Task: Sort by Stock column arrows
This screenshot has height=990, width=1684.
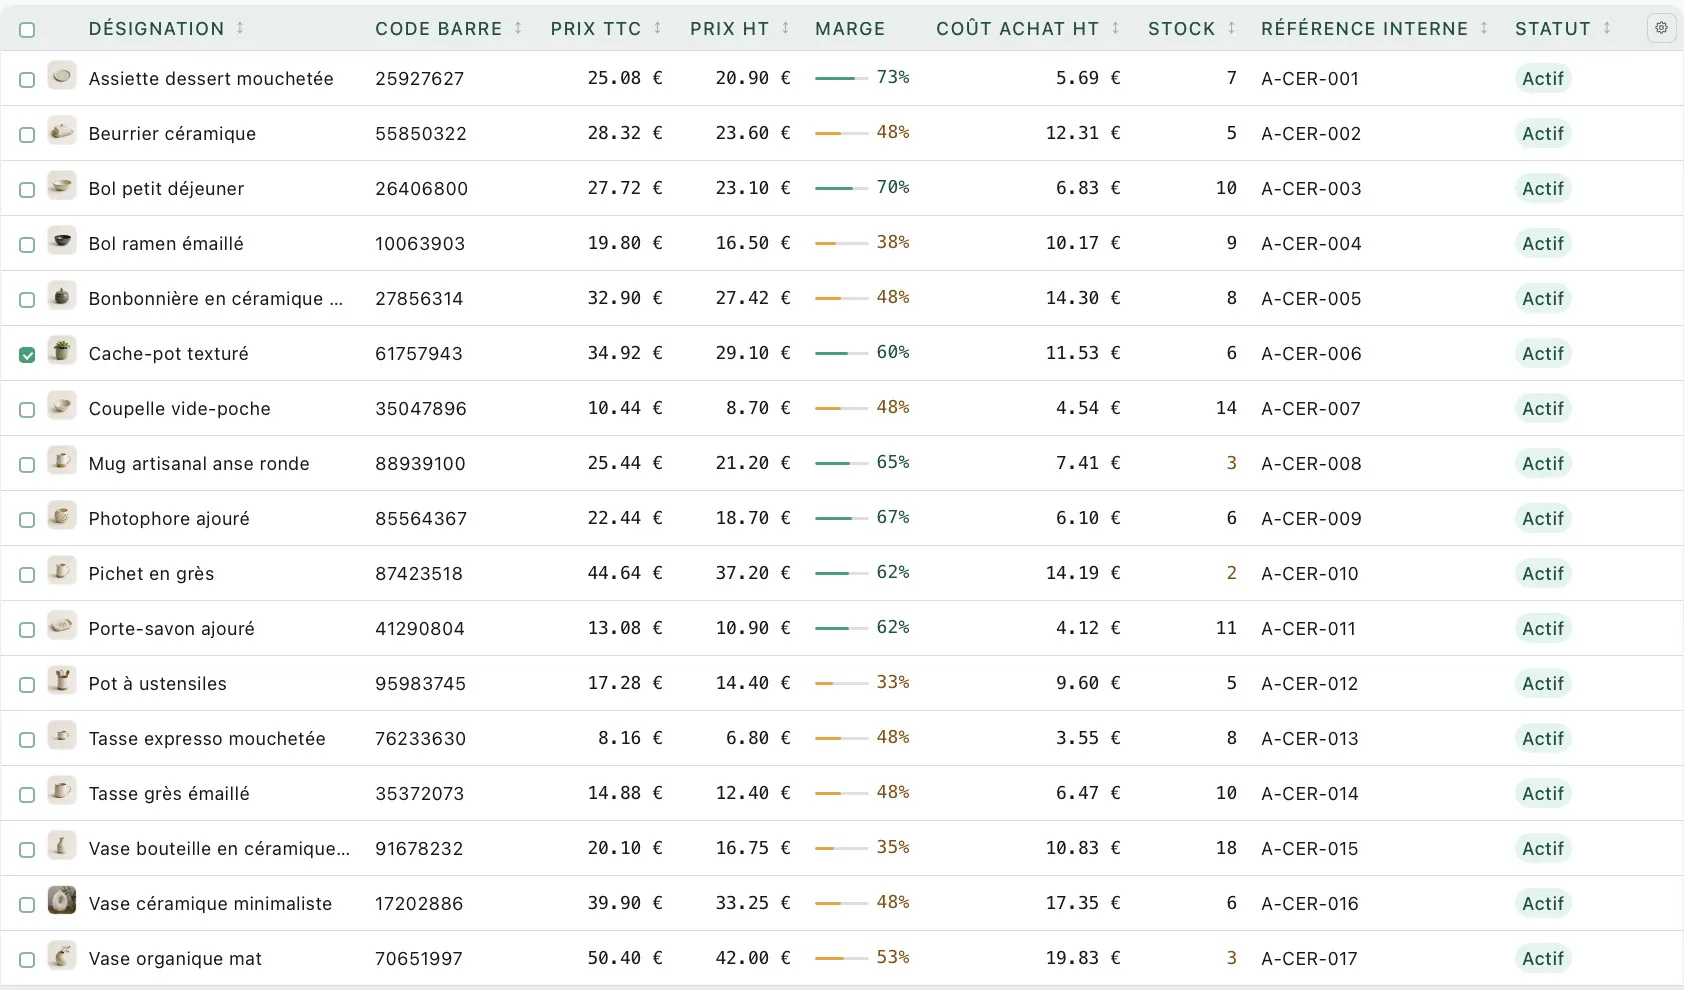Action: click(x=1231, y=29)
